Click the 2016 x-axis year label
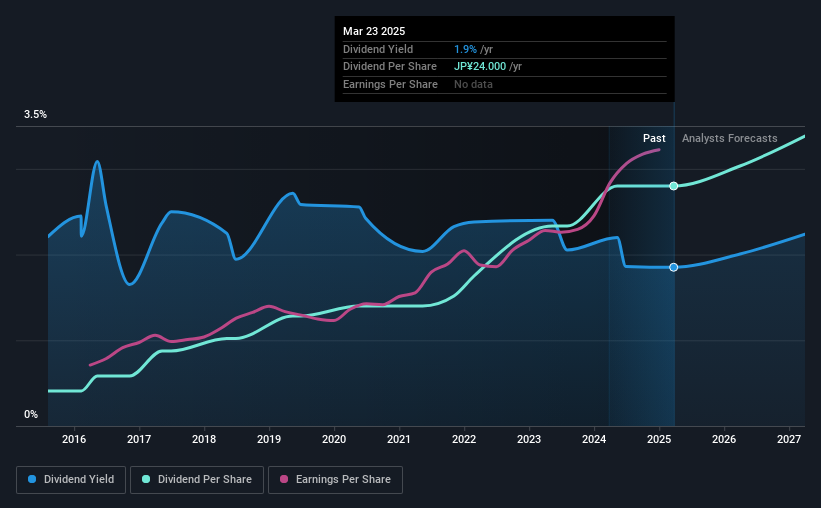Image resolution: width=821 pixels, height=508 pixels. [x=74, y=439]
